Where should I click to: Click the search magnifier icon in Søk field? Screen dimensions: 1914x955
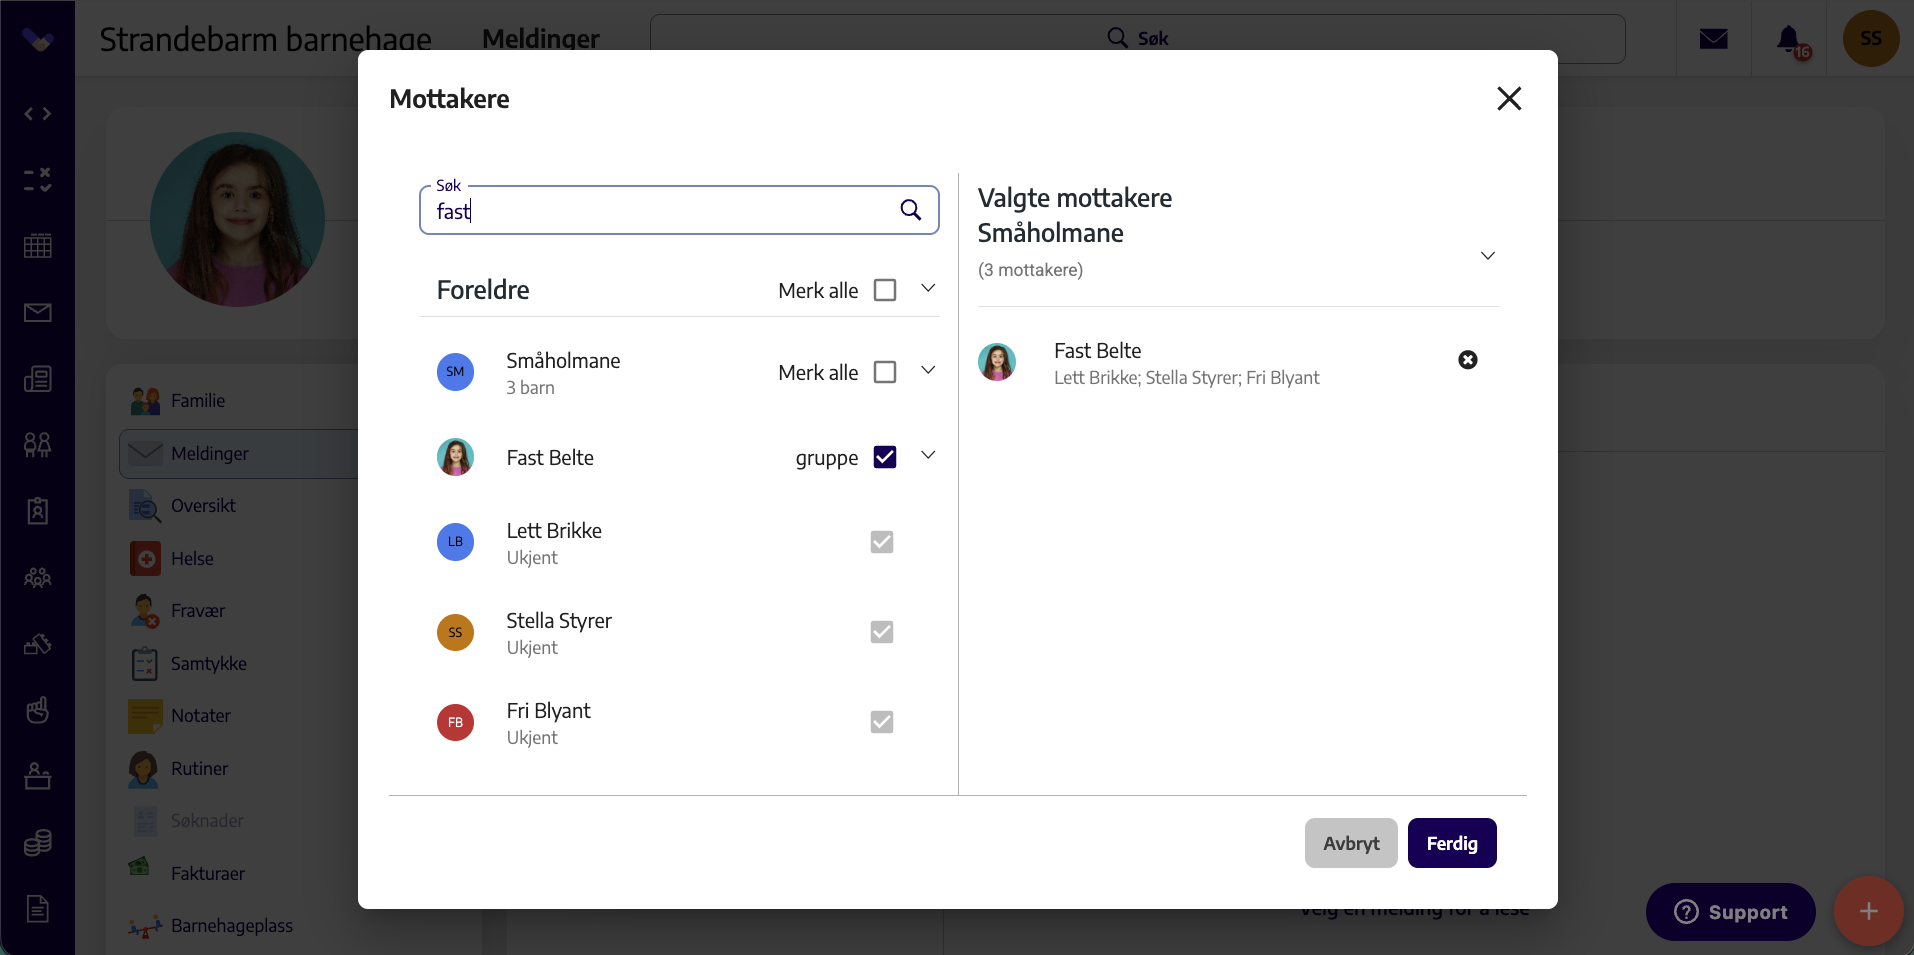(910, 210)
